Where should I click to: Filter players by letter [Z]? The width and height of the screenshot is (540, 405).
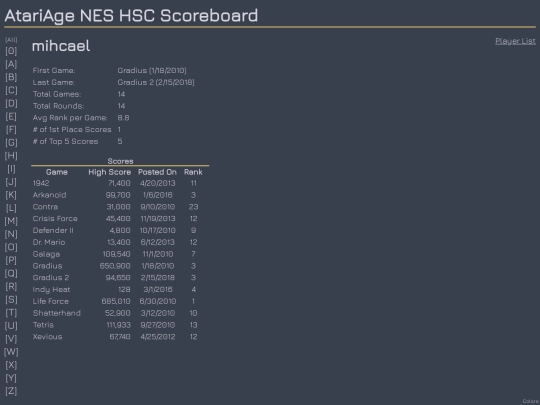11,391
